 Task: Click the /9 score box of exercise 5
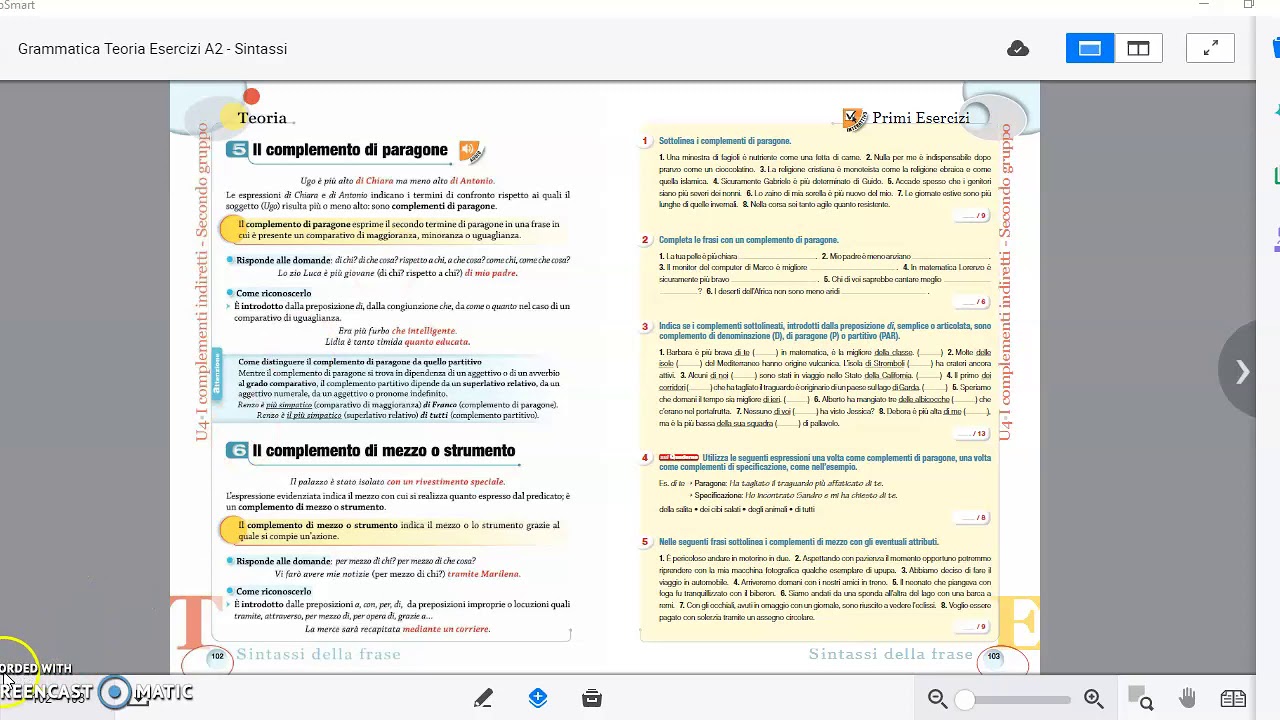click(x=971, y=627)
